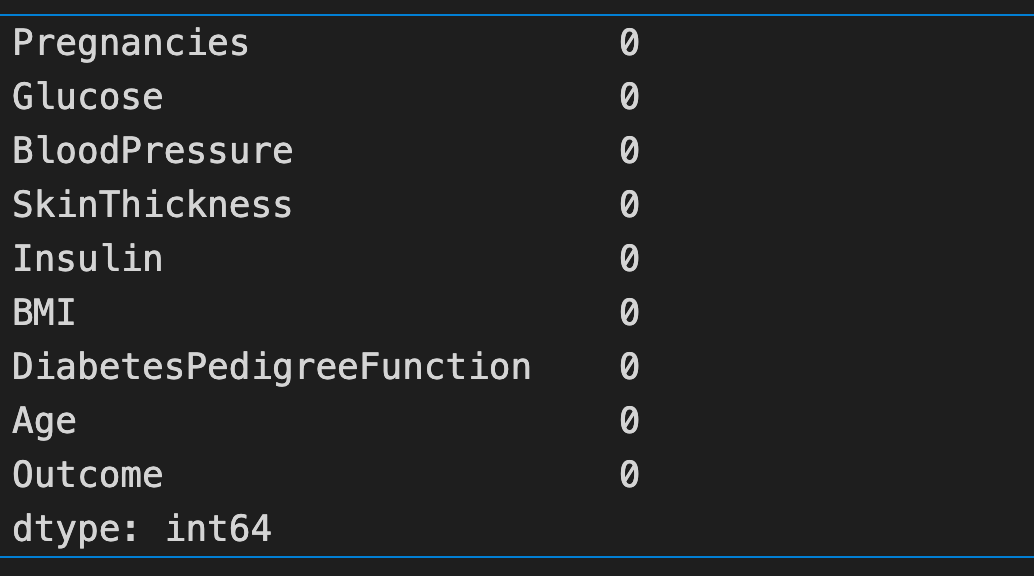This screenshot has width=1034, height=576.
Task: Click the Pregnancies row label
Action: pos(130,43)
